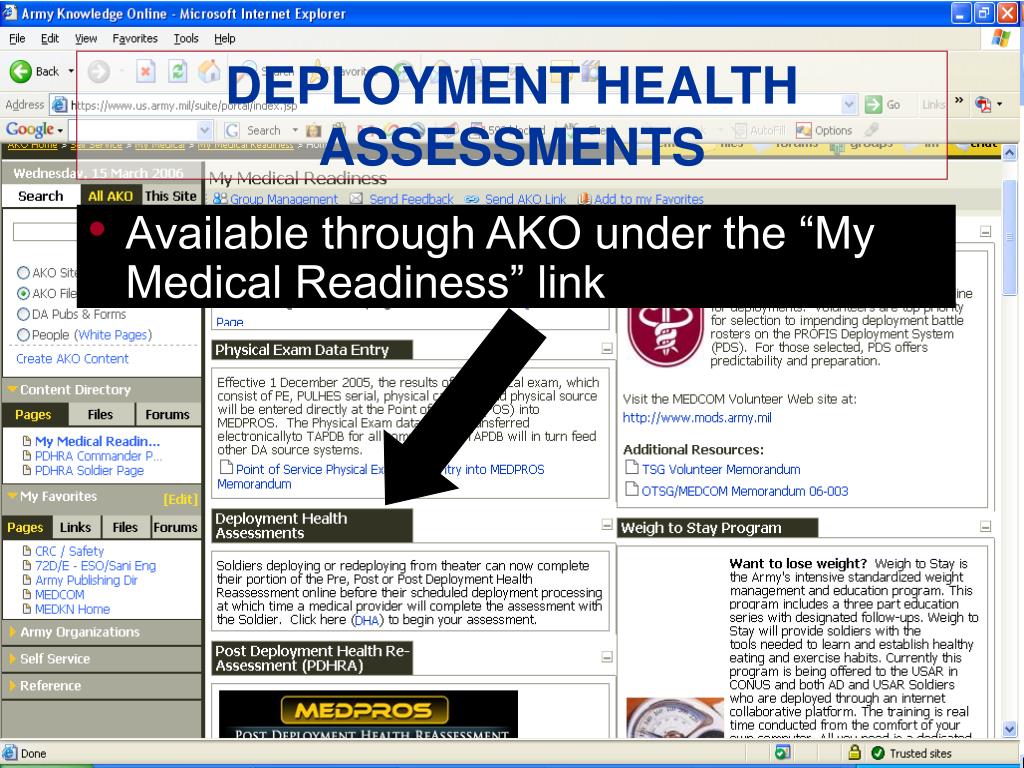Click the Stop loading icon

click(x=145, y=71)
